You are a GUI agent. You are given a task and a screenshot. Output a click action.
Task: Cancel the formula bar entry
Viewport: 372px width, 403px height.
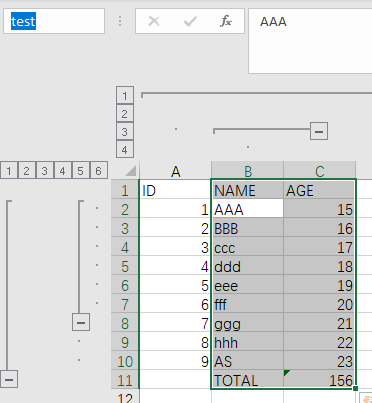pos(154,21)
